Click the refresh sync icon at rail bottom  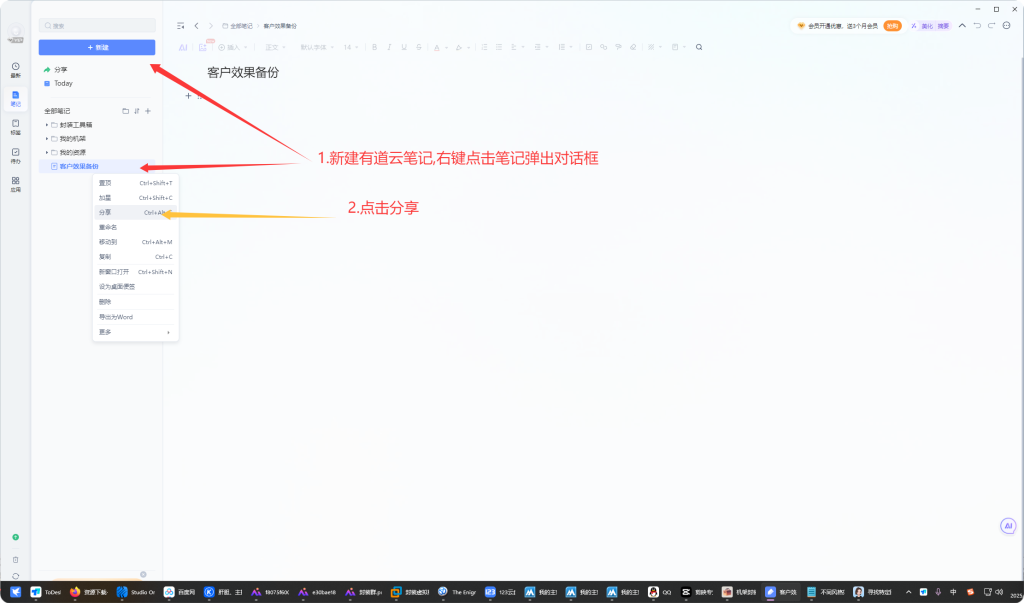point(16,576)
